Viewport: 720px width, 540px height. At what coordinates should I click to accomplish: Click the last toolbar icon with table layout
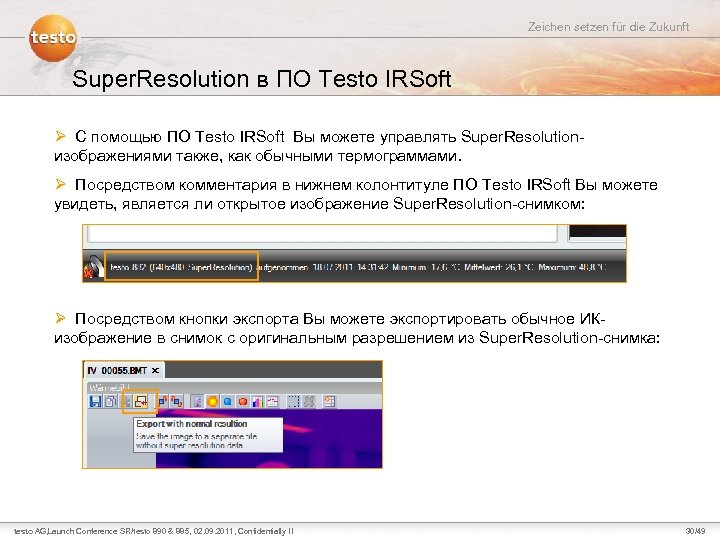tap(329, 402)
